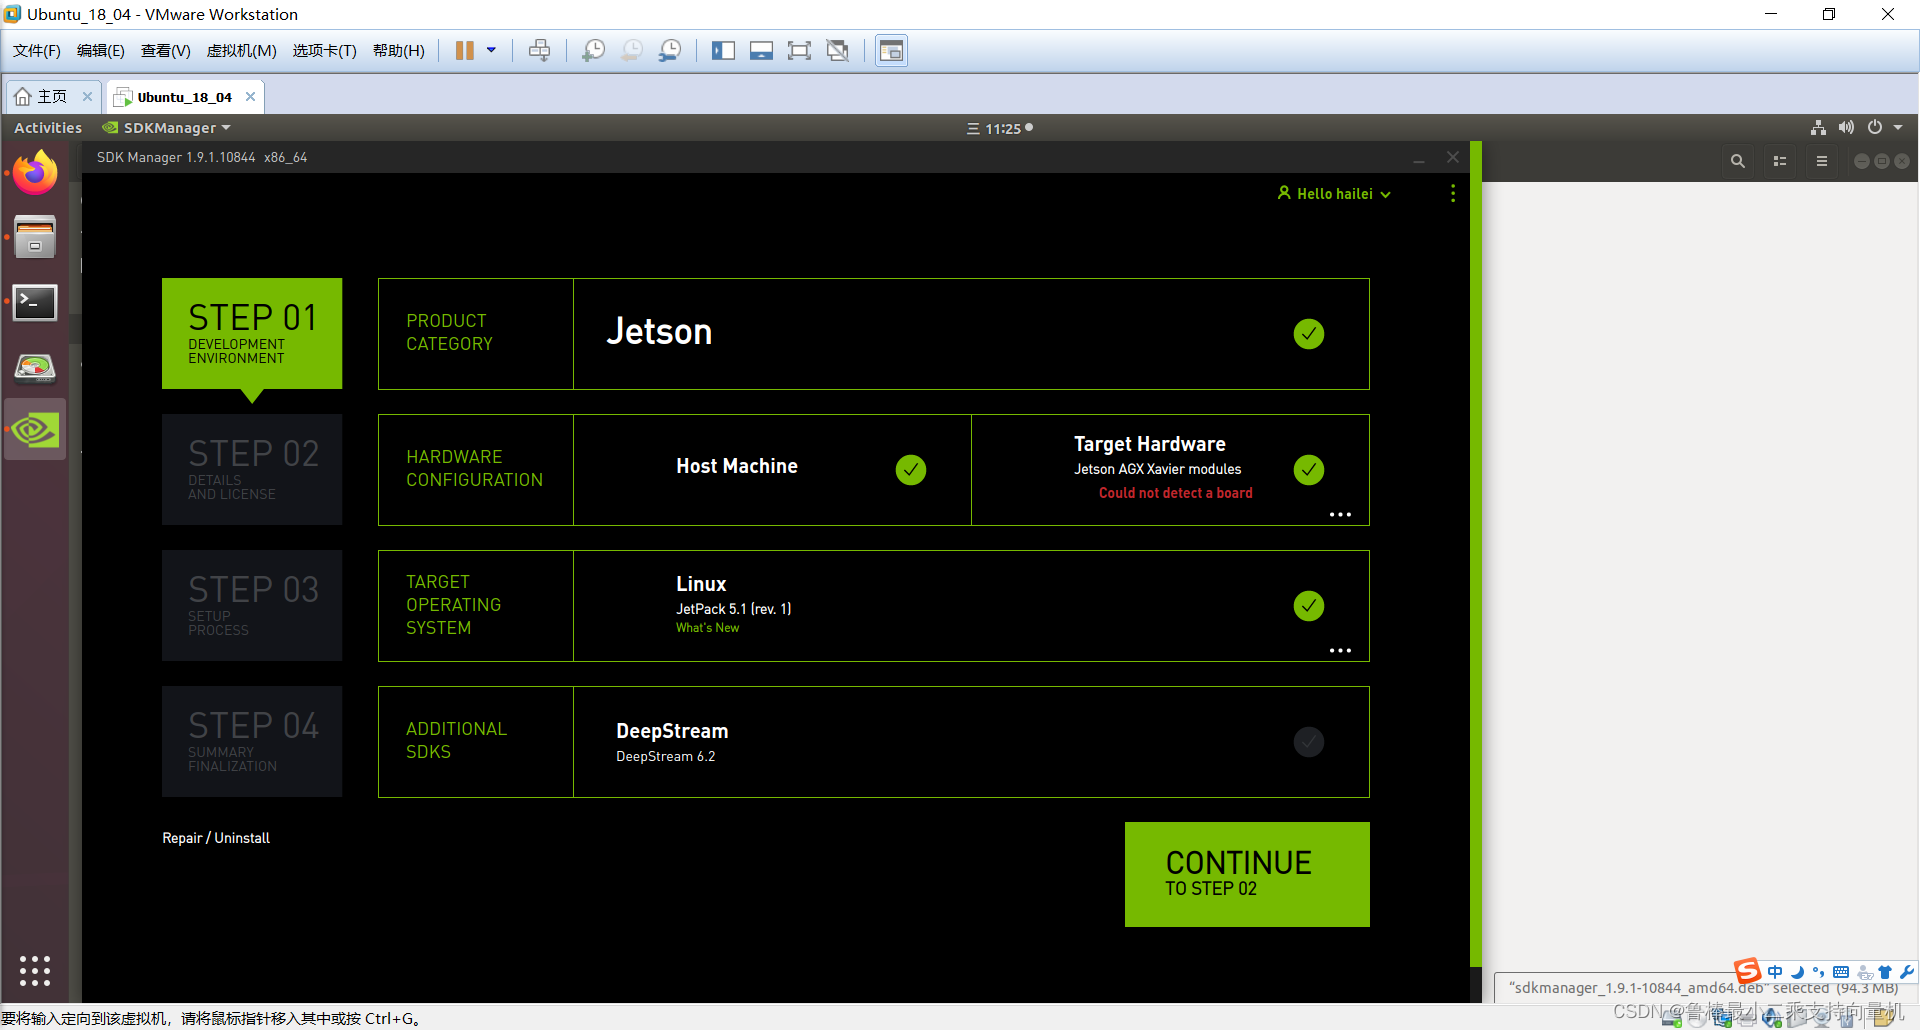Click the Host Machine panel

click(772, 470)
